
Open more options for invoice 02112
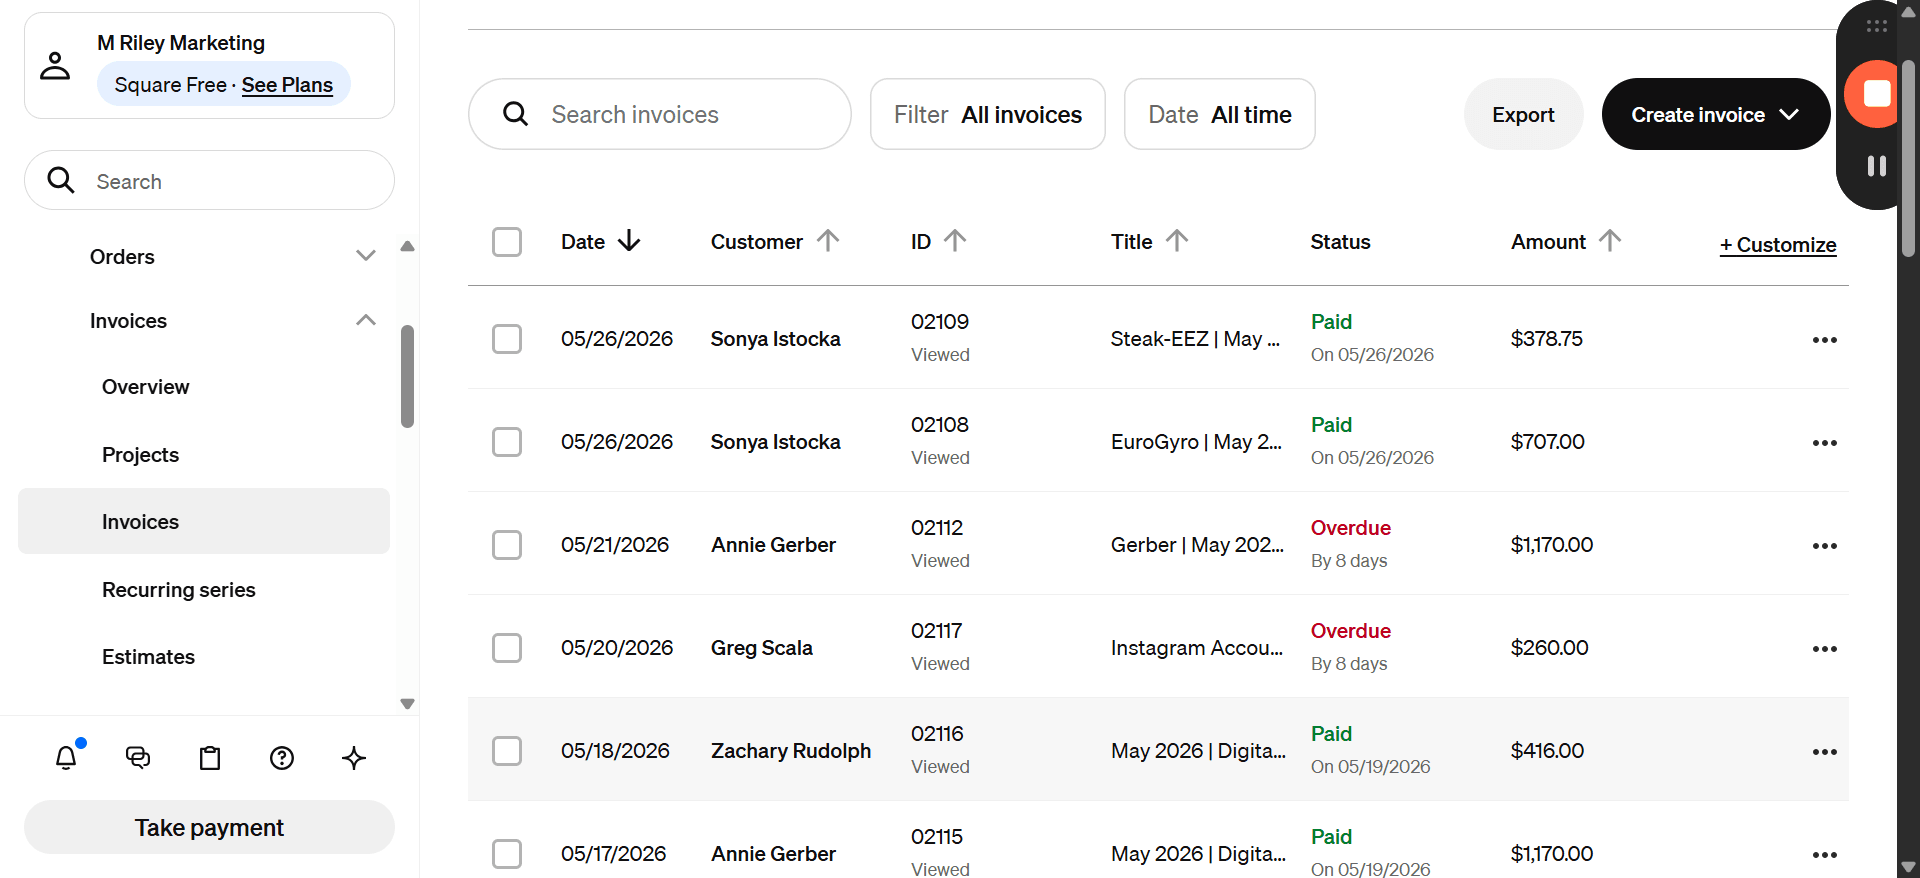click(x=1825, y=546)
